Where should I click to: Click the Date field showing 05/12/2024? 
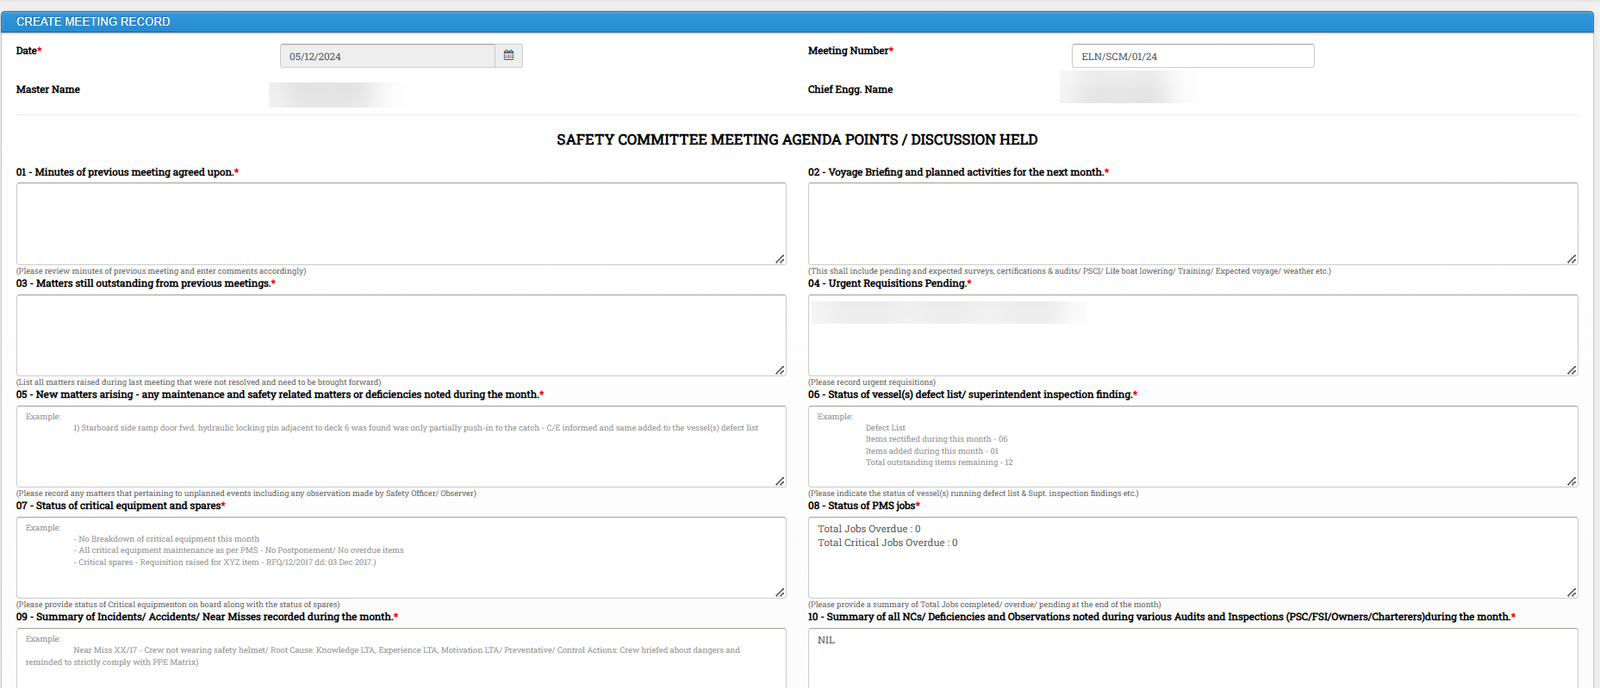388,56
